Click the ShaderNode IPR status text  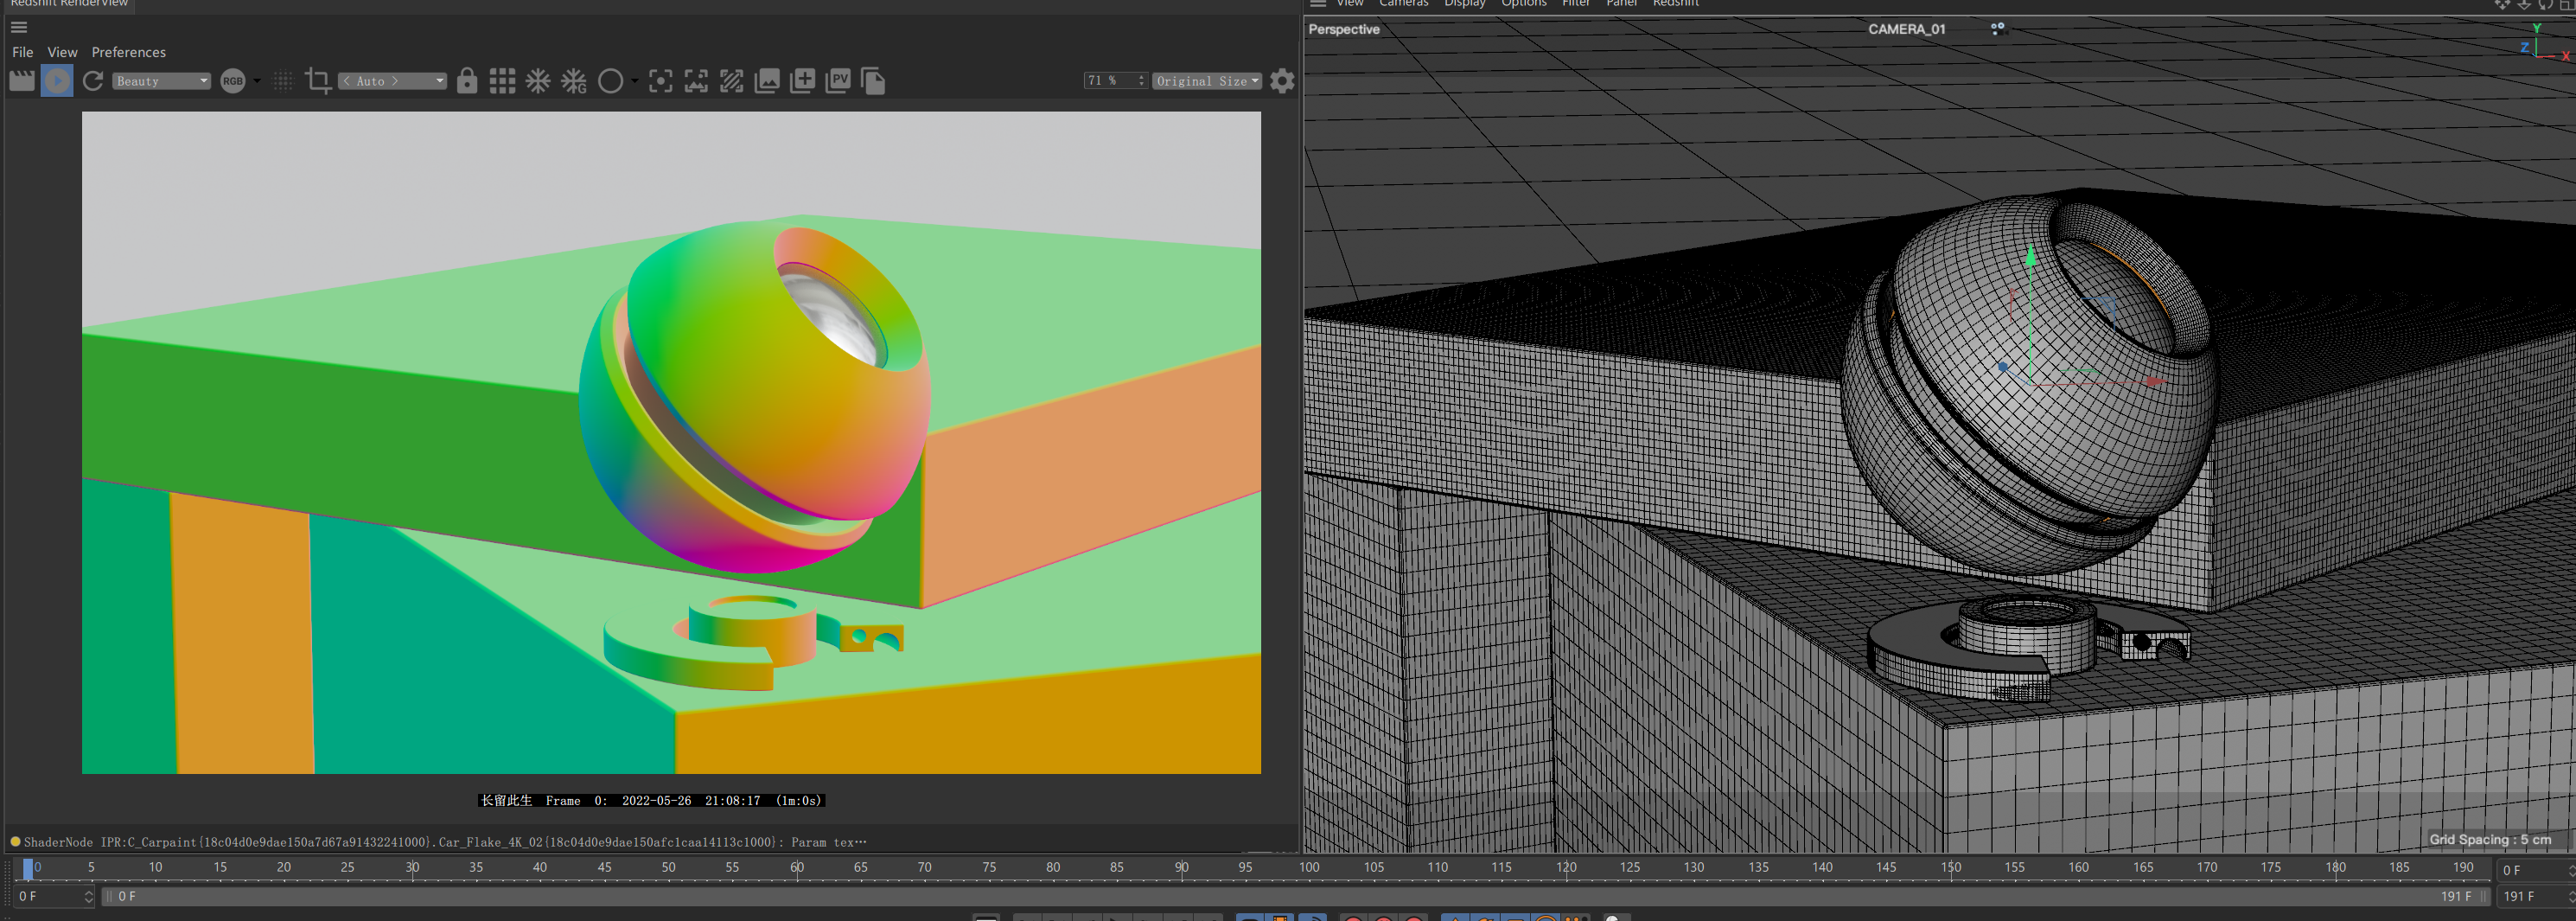pyautogui.click(x=445, y=842)
